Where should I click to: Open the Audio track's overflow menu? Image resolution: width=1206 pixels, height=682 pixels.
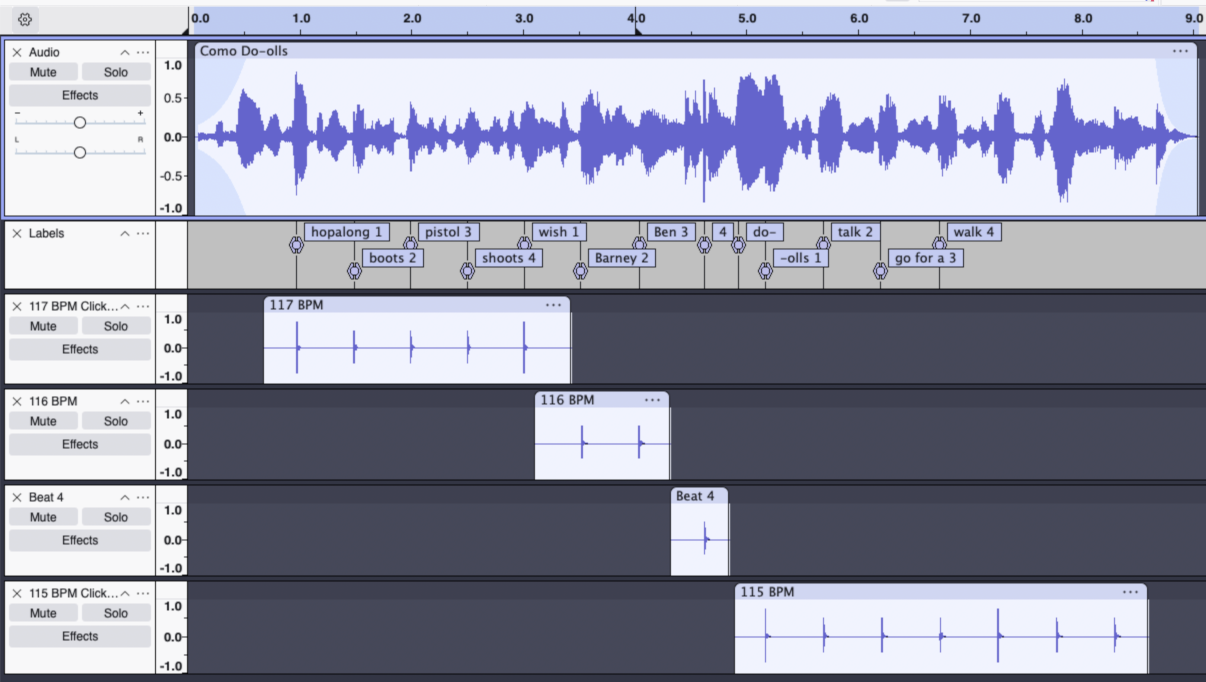pyautogui.click(x=143, y=52)
